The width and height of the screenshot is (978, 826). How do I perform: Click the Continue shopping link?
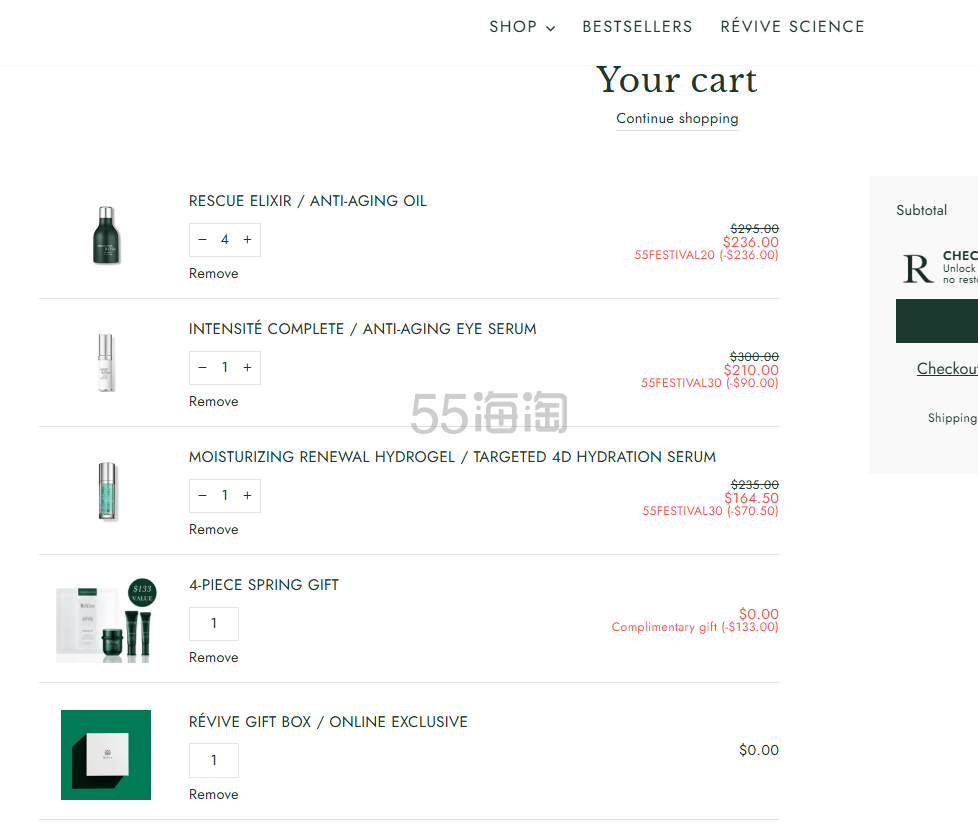coord(677,118)
